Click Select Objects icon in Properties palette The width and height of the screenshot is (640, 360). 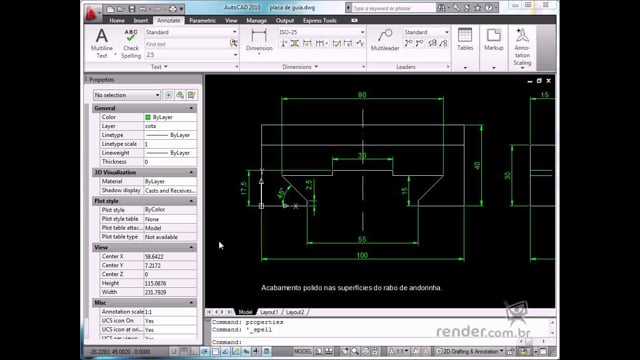tap(180, 95)
